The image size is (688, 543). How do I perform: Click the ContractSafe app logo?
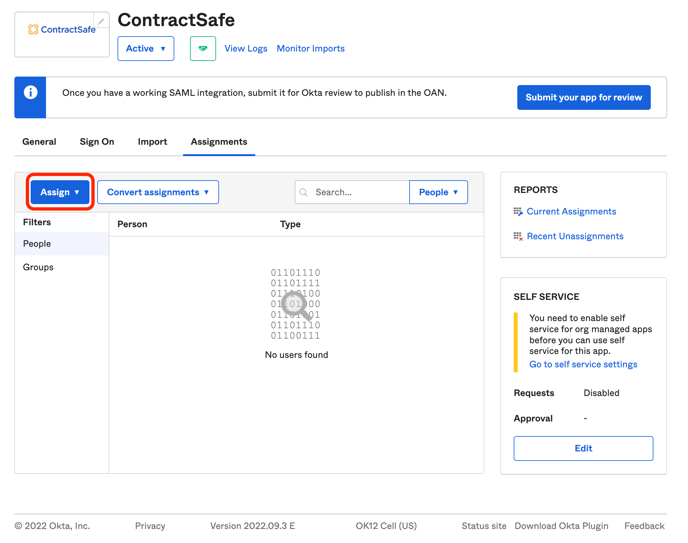(62, 30)
